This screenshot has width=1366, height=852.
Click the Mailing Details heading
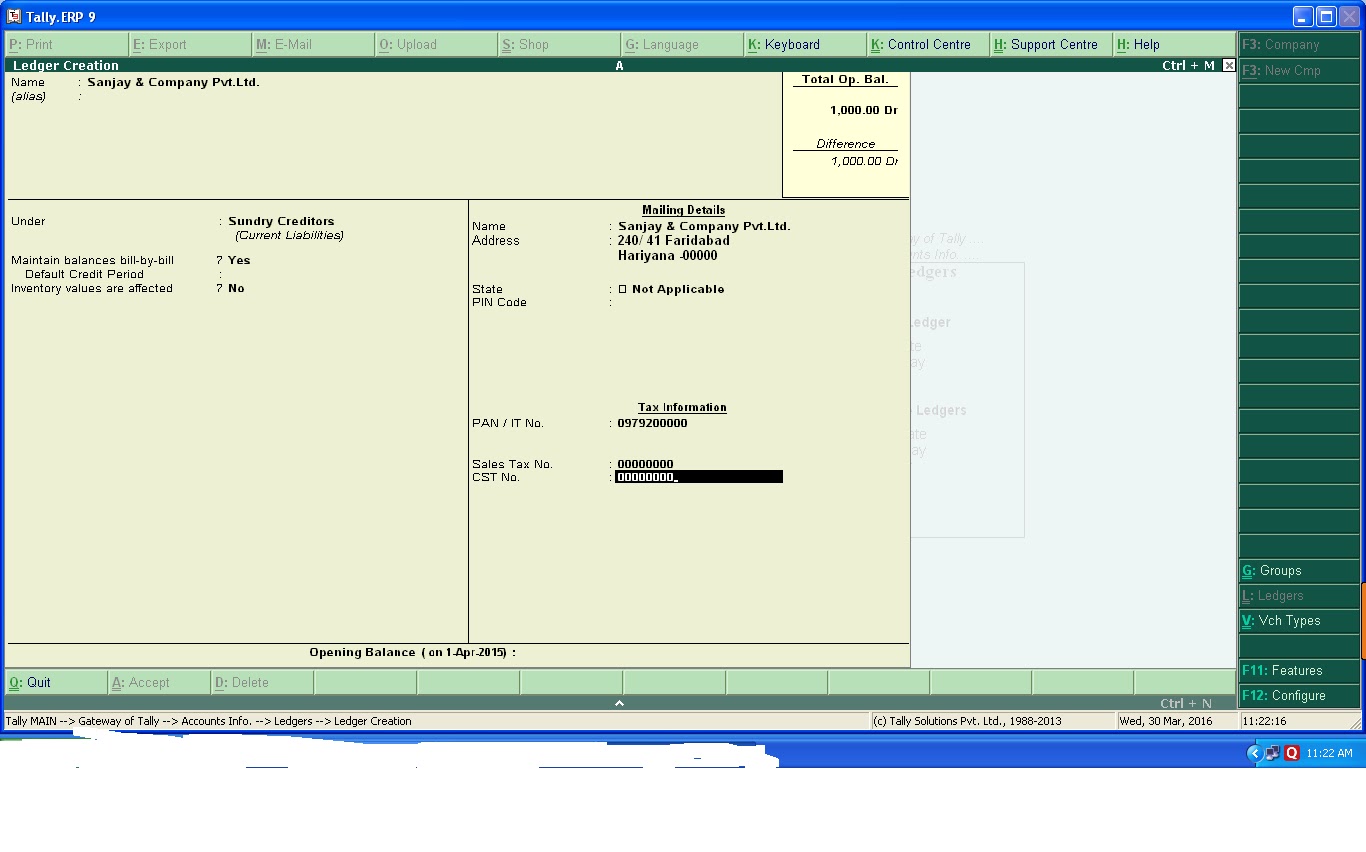(x=683, y=210)
